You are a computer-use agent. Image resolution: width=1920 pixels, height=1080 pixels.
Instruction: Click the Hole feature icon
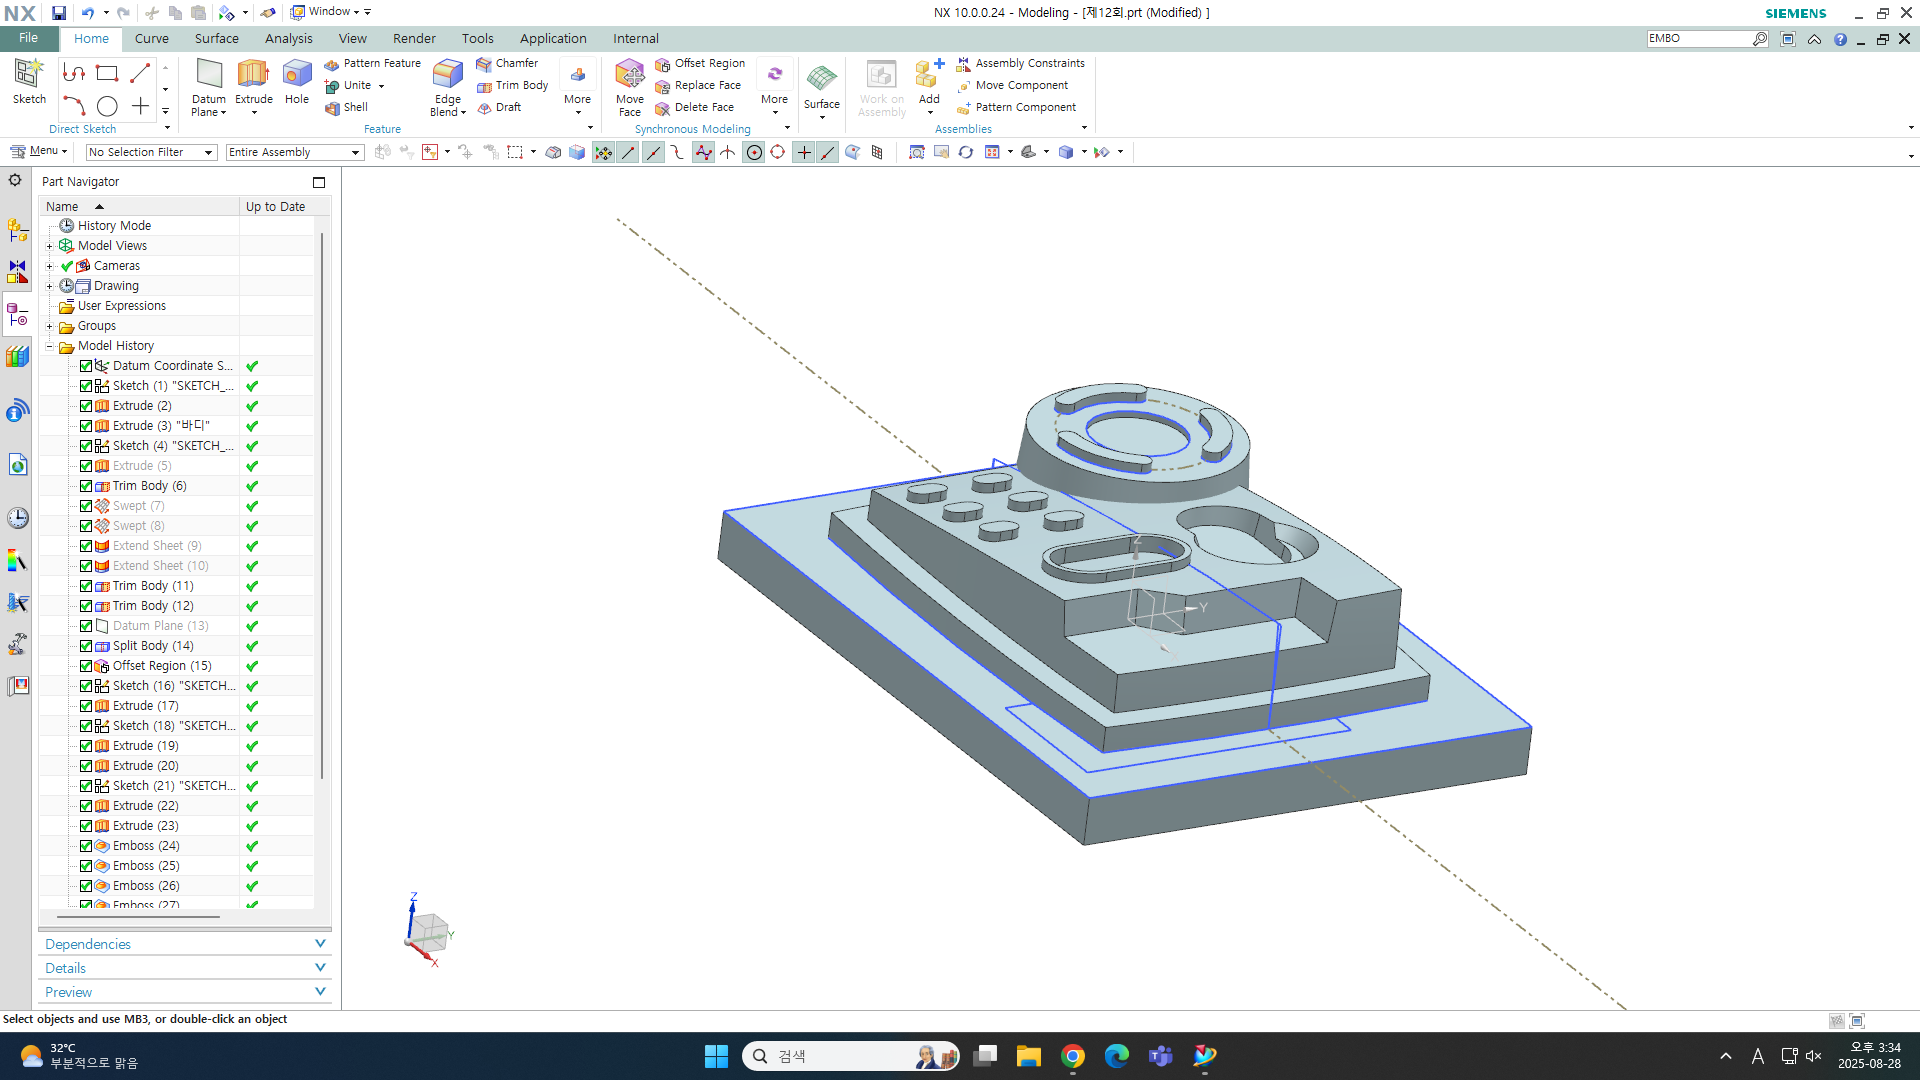coord(297,76)
